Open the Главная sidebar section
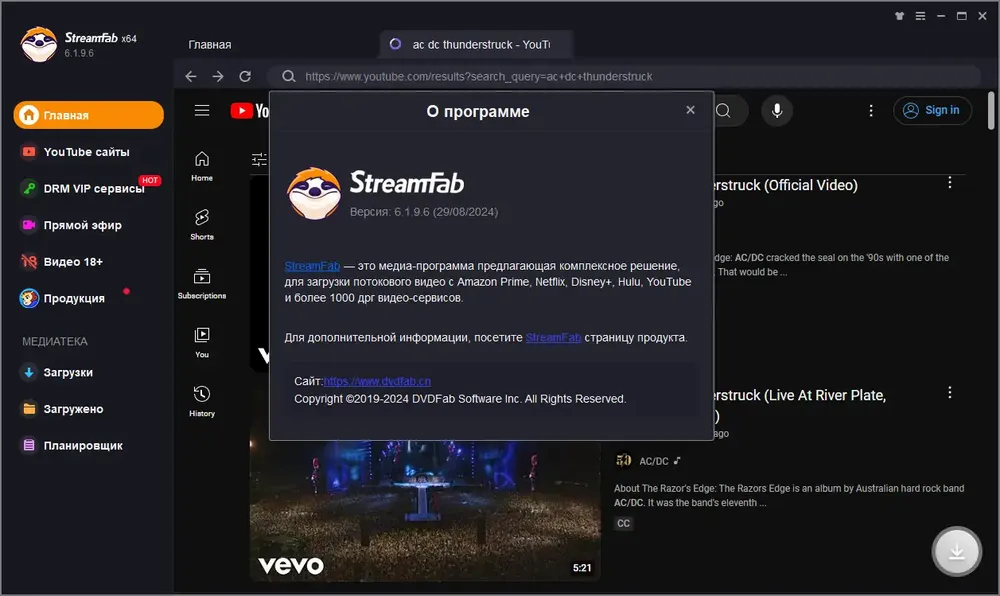Image resolution: width=1000 pixels, height=596 pixels. tap(89, 115)
